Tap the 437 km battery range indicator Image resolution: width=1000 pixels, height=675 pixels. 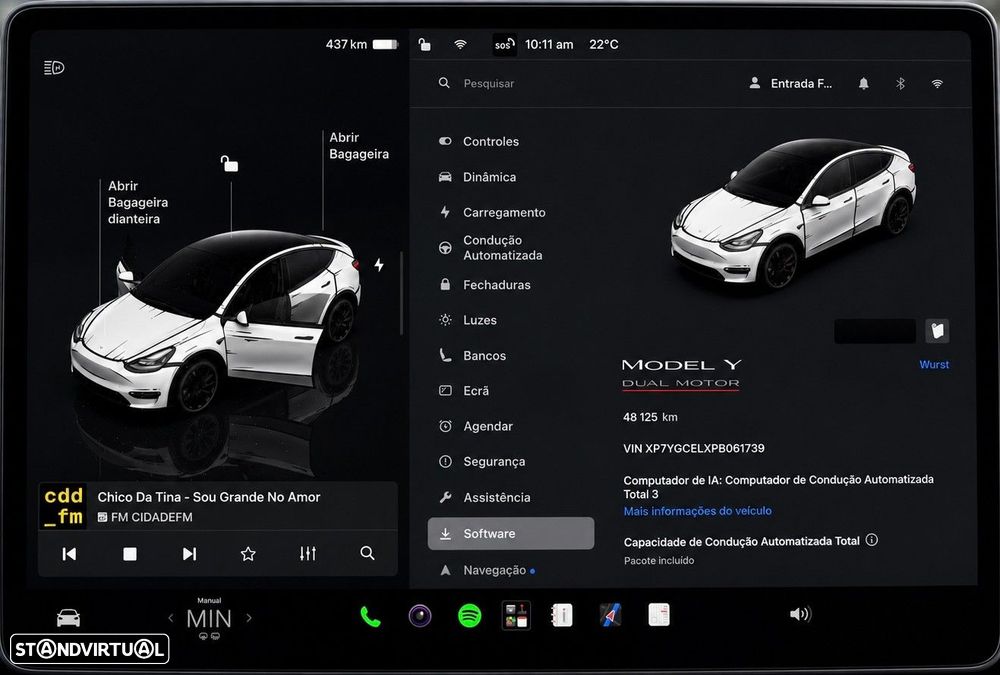click(361, 45)
